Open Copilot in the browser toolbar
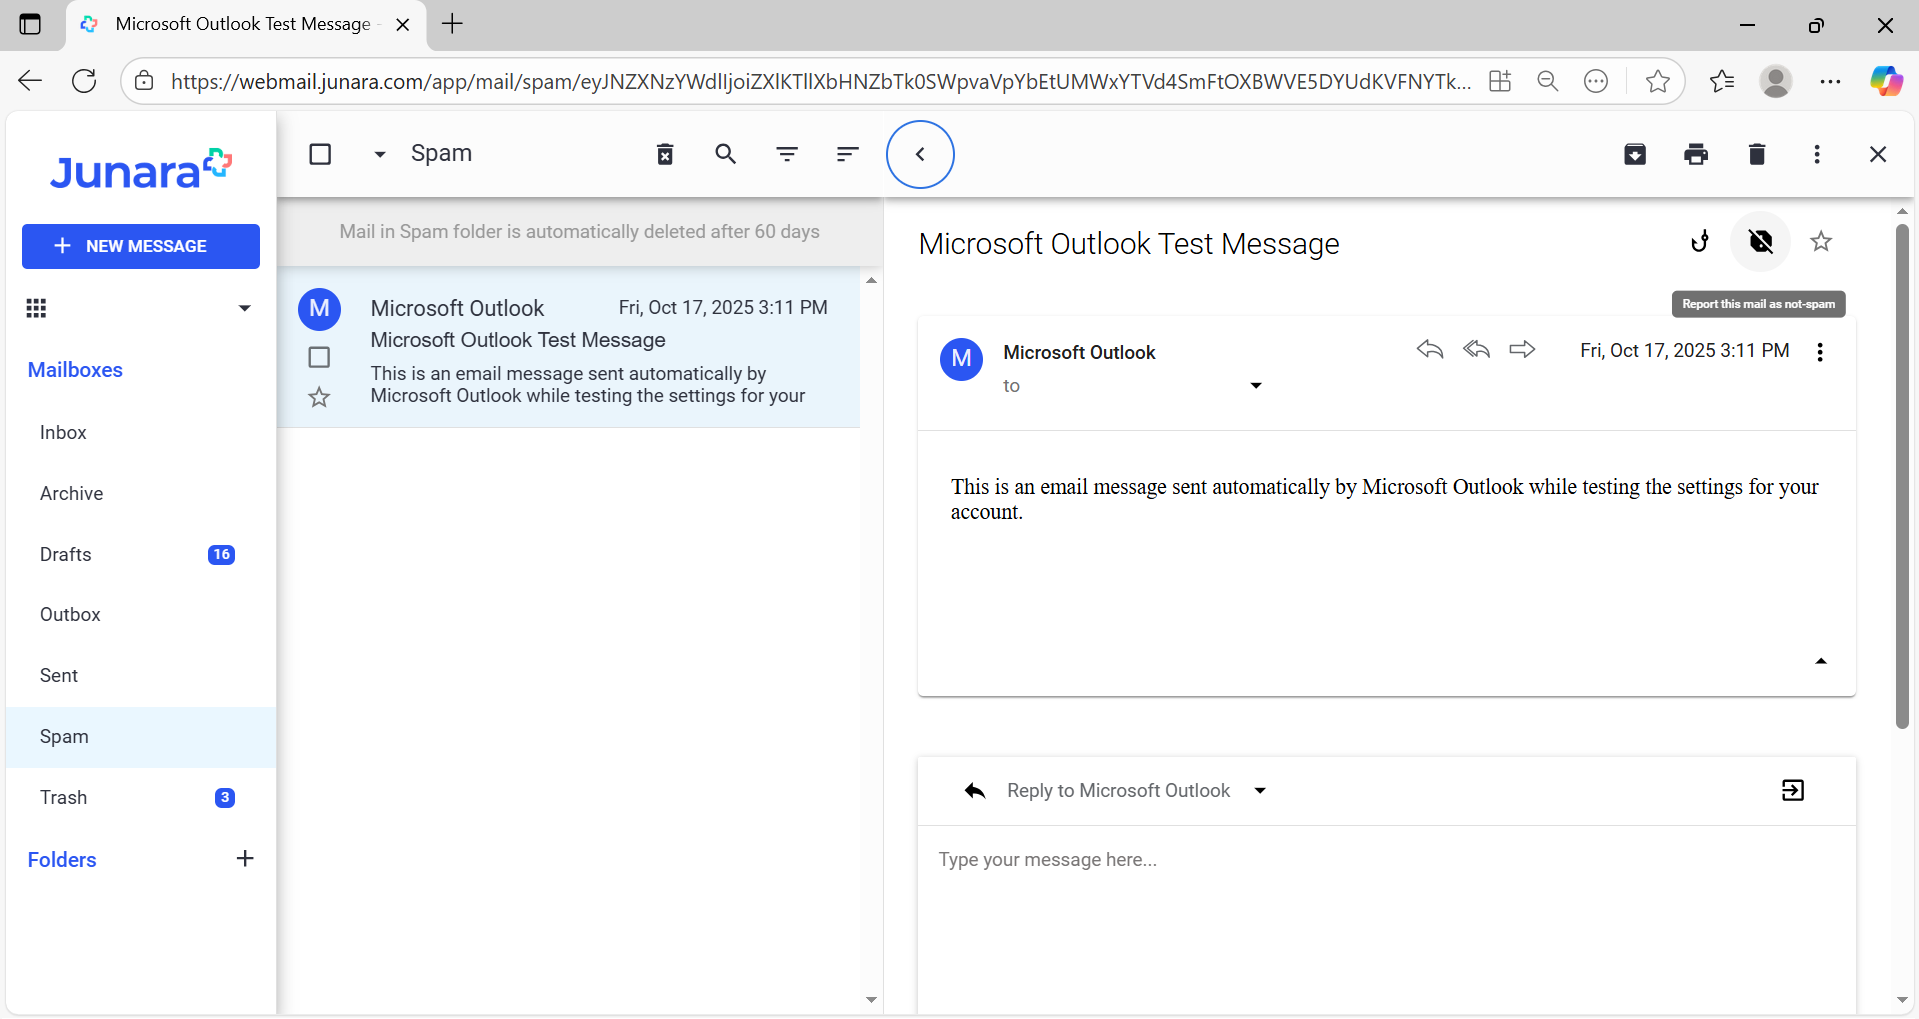1919x1019 pixels. tap(1886, 81)
